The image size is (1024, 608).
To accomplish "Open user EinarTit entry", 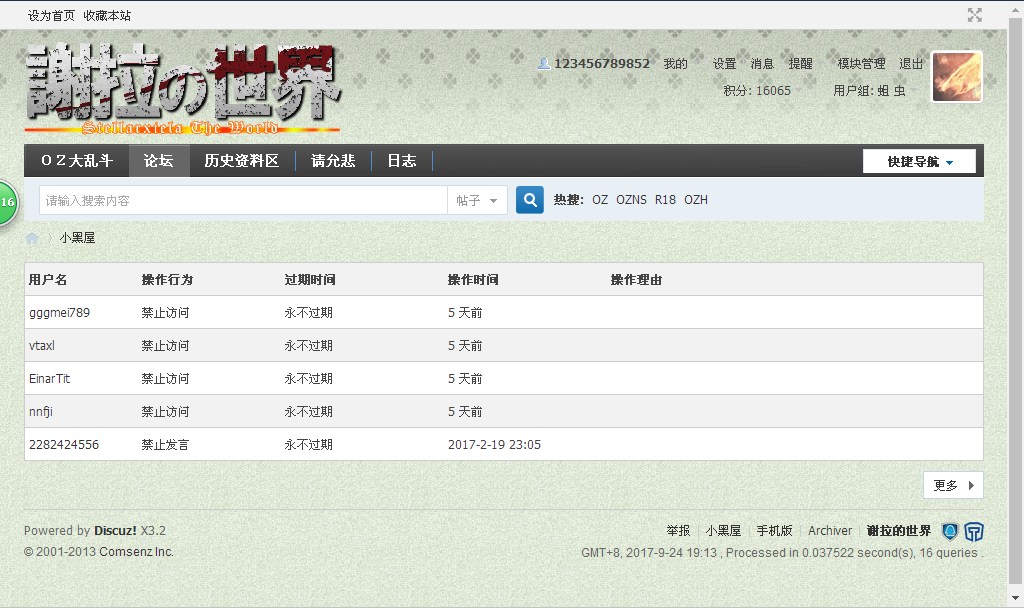I will [50, 379].
